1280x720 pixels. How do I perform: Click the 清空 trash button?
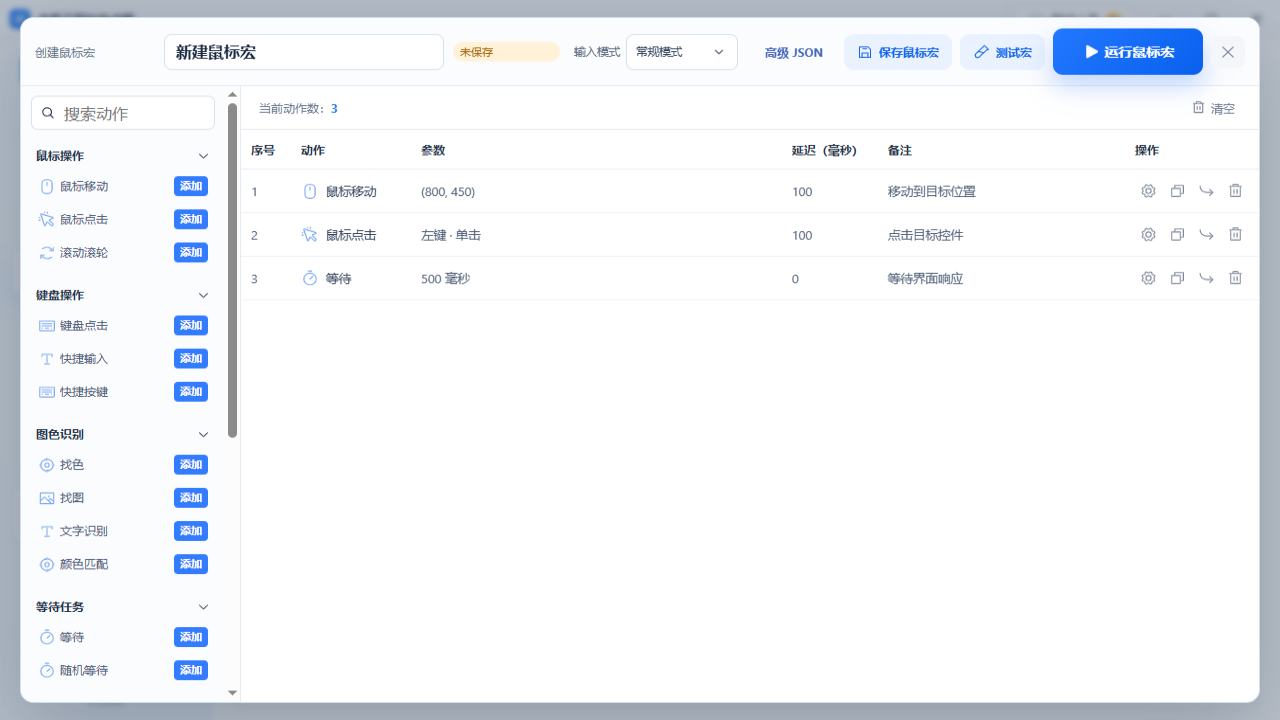pos(1213,108)
